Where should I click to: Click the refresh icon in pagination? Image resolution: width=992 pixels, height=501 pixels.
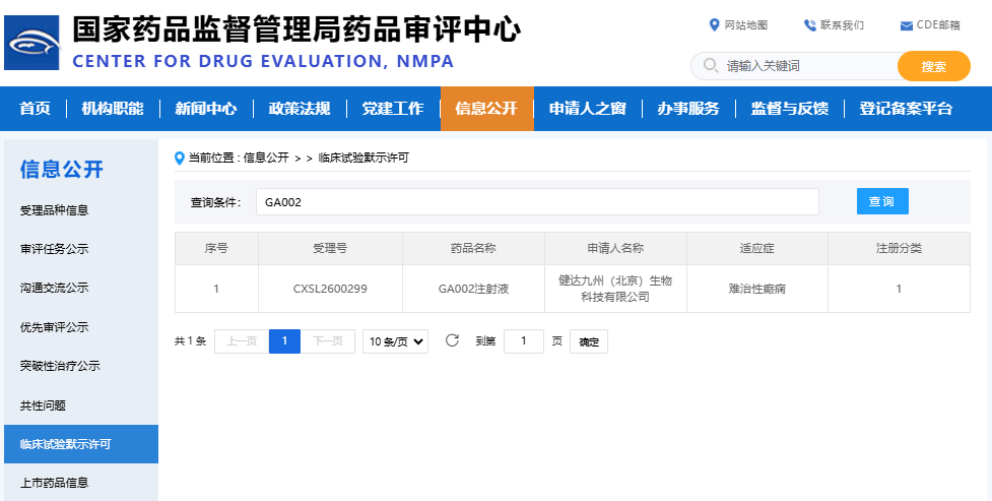452,340
